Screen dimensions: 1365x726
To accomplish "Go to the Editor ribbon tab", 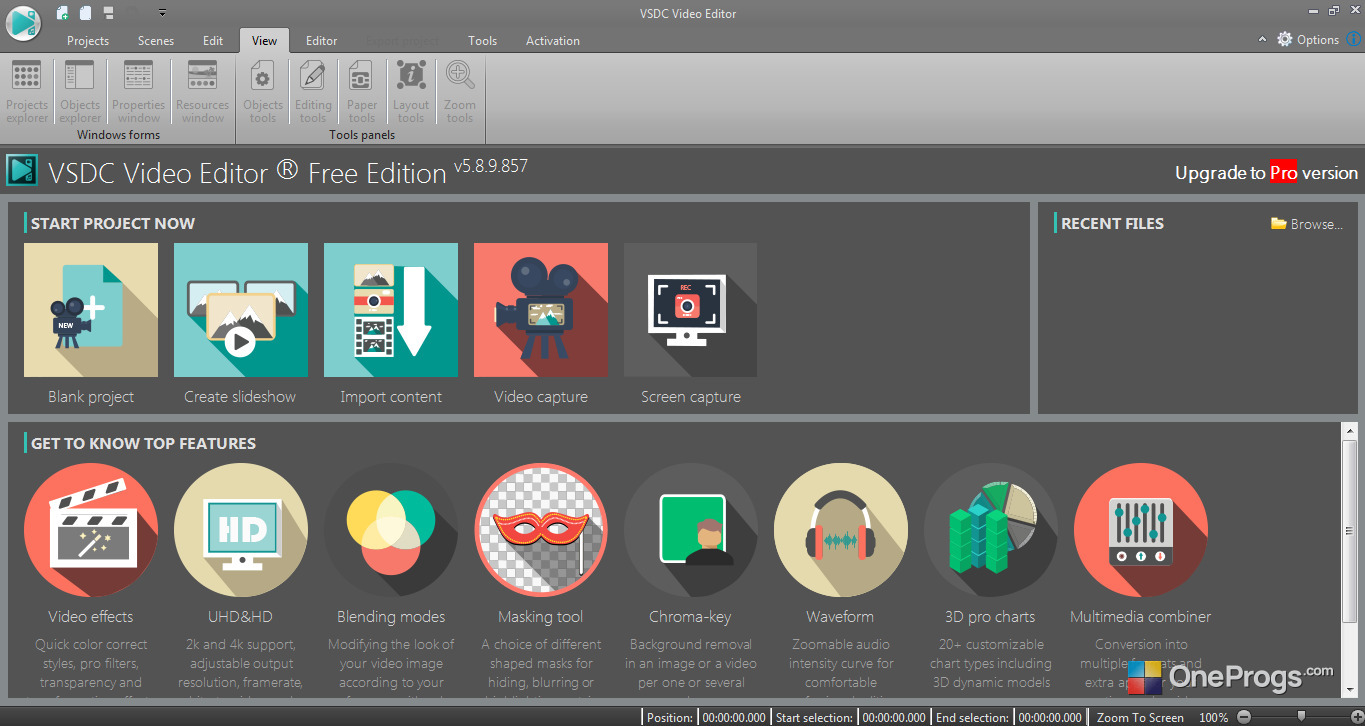I will tap(322, 41).
